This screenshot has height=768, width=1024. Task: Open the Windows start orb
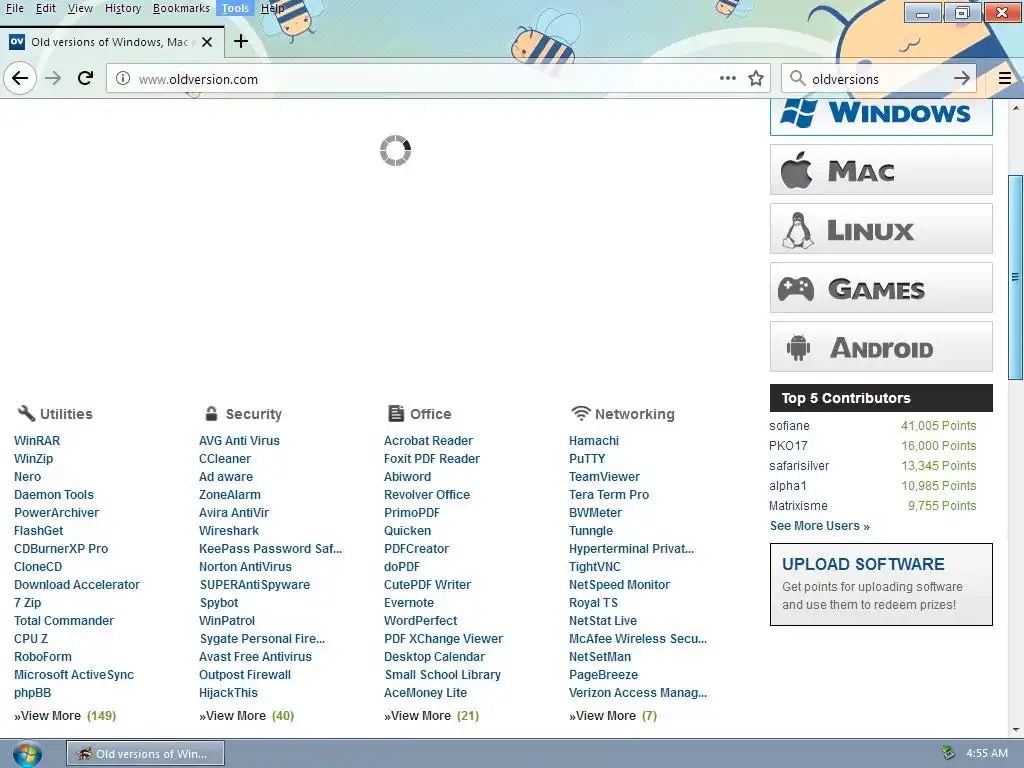tap(26, 754)
